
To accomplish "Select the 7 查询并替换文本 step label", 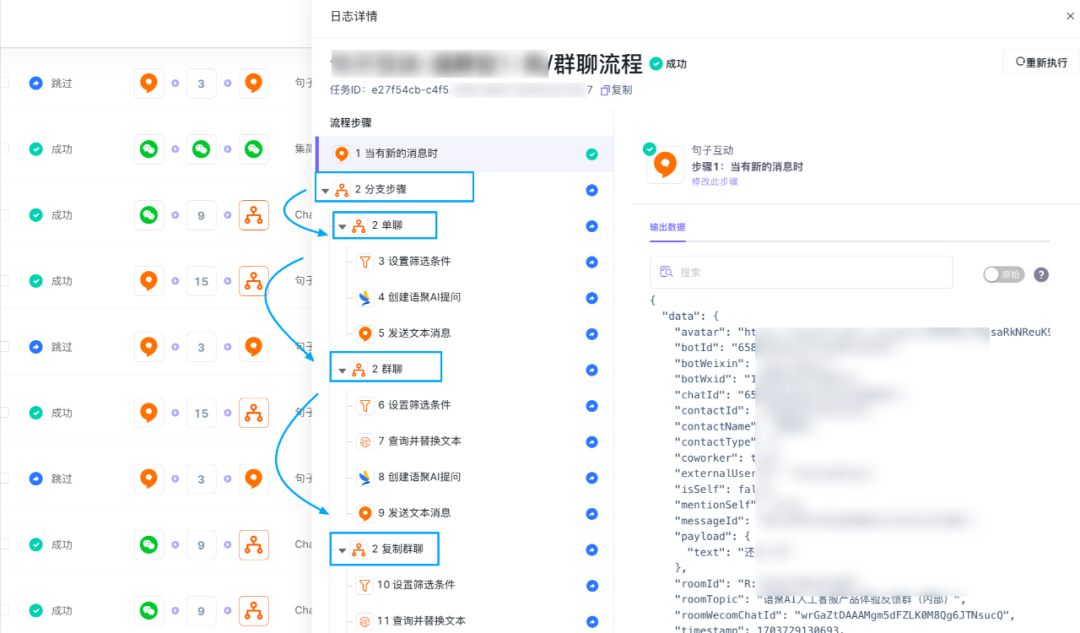I will click(x=419, y=442).
